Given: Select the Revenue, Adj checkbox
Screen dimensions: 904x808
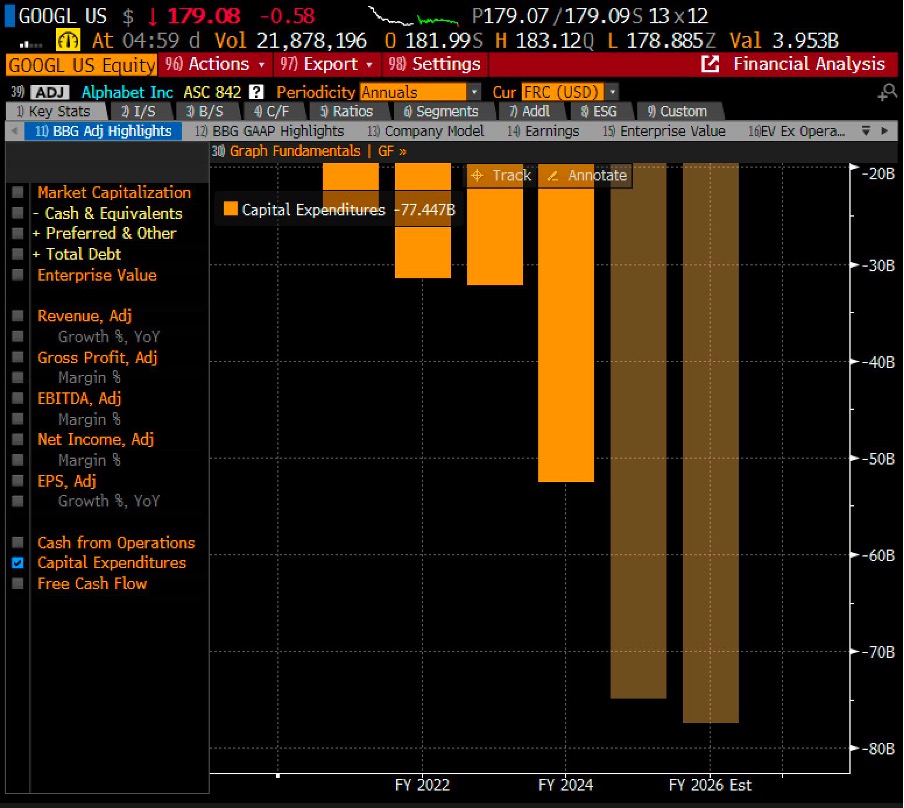Looking at the screenshot, I should coord(18,315).
